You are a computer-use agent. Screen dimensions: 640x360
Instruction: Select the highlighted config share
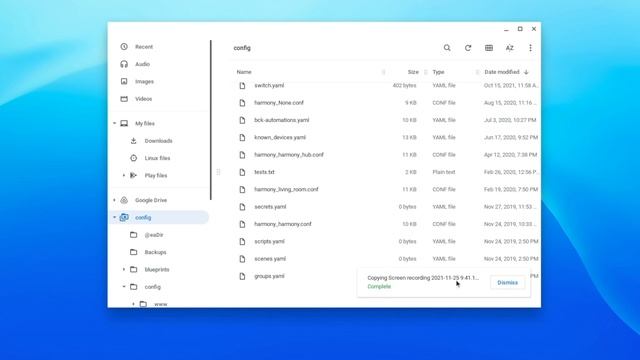click(159, 218)
